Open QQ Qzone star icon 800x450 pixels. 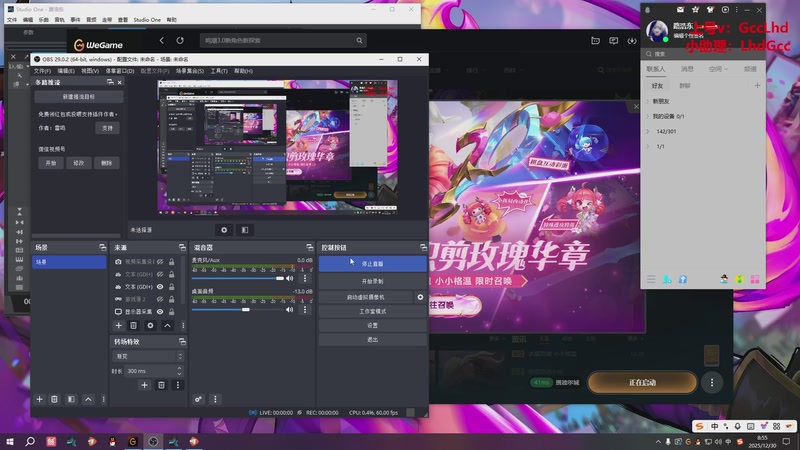pos(695,10)
